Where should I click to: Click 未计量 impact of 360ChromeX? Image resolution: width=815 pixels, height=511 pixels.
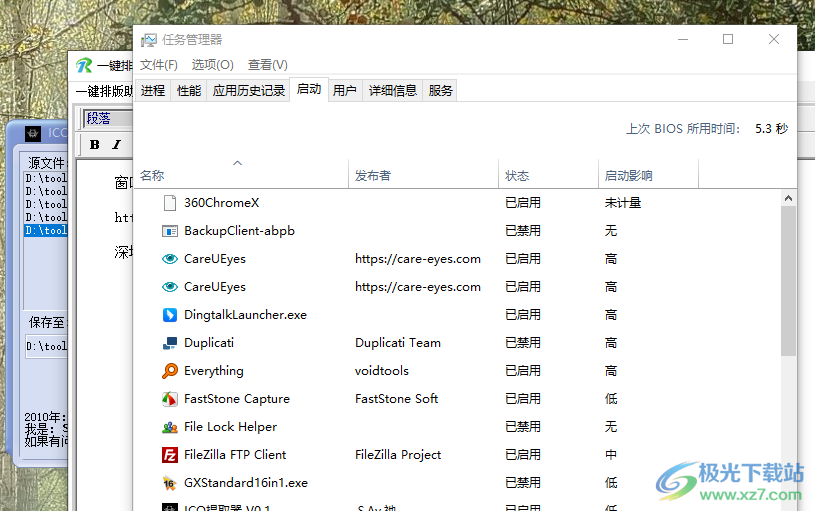(623, 203)
